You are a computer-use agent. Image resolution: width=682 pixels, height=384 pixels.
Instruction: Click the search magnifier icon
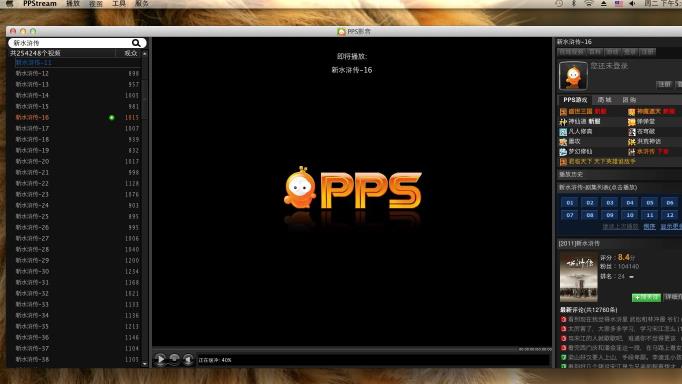pyautogui.click(x=136, y=43)
